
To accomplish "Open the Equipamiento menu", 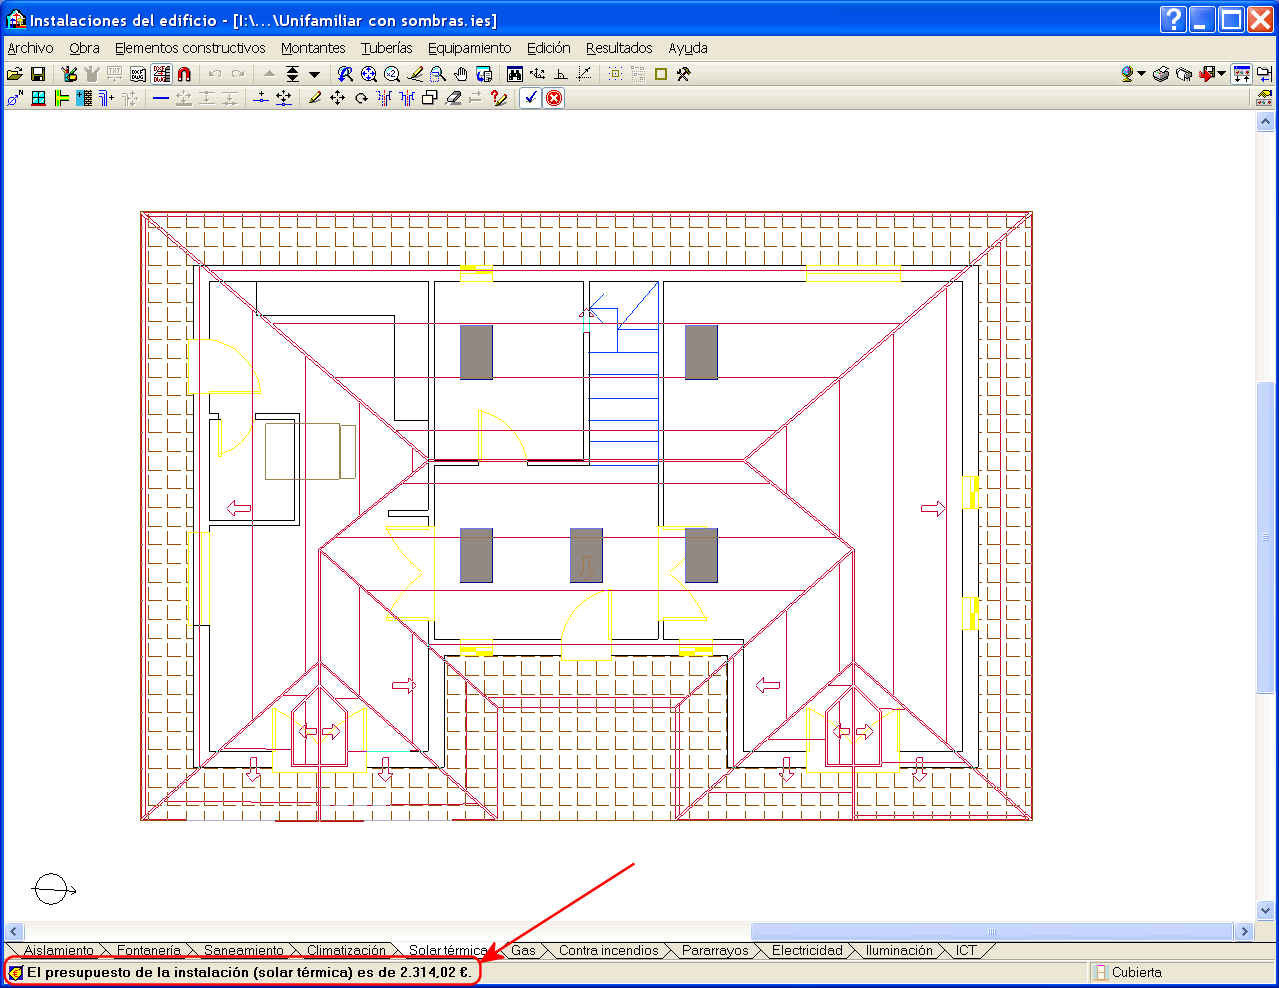I will tap(469, 48).
